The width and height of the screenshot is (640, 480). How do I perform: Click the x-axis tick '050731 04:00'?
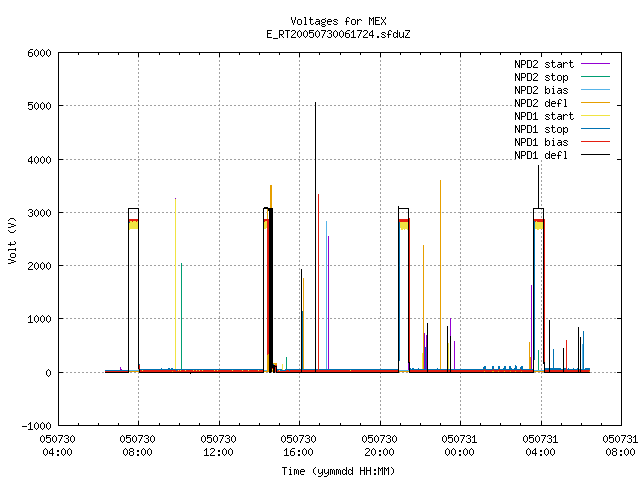tap(540, 446)
